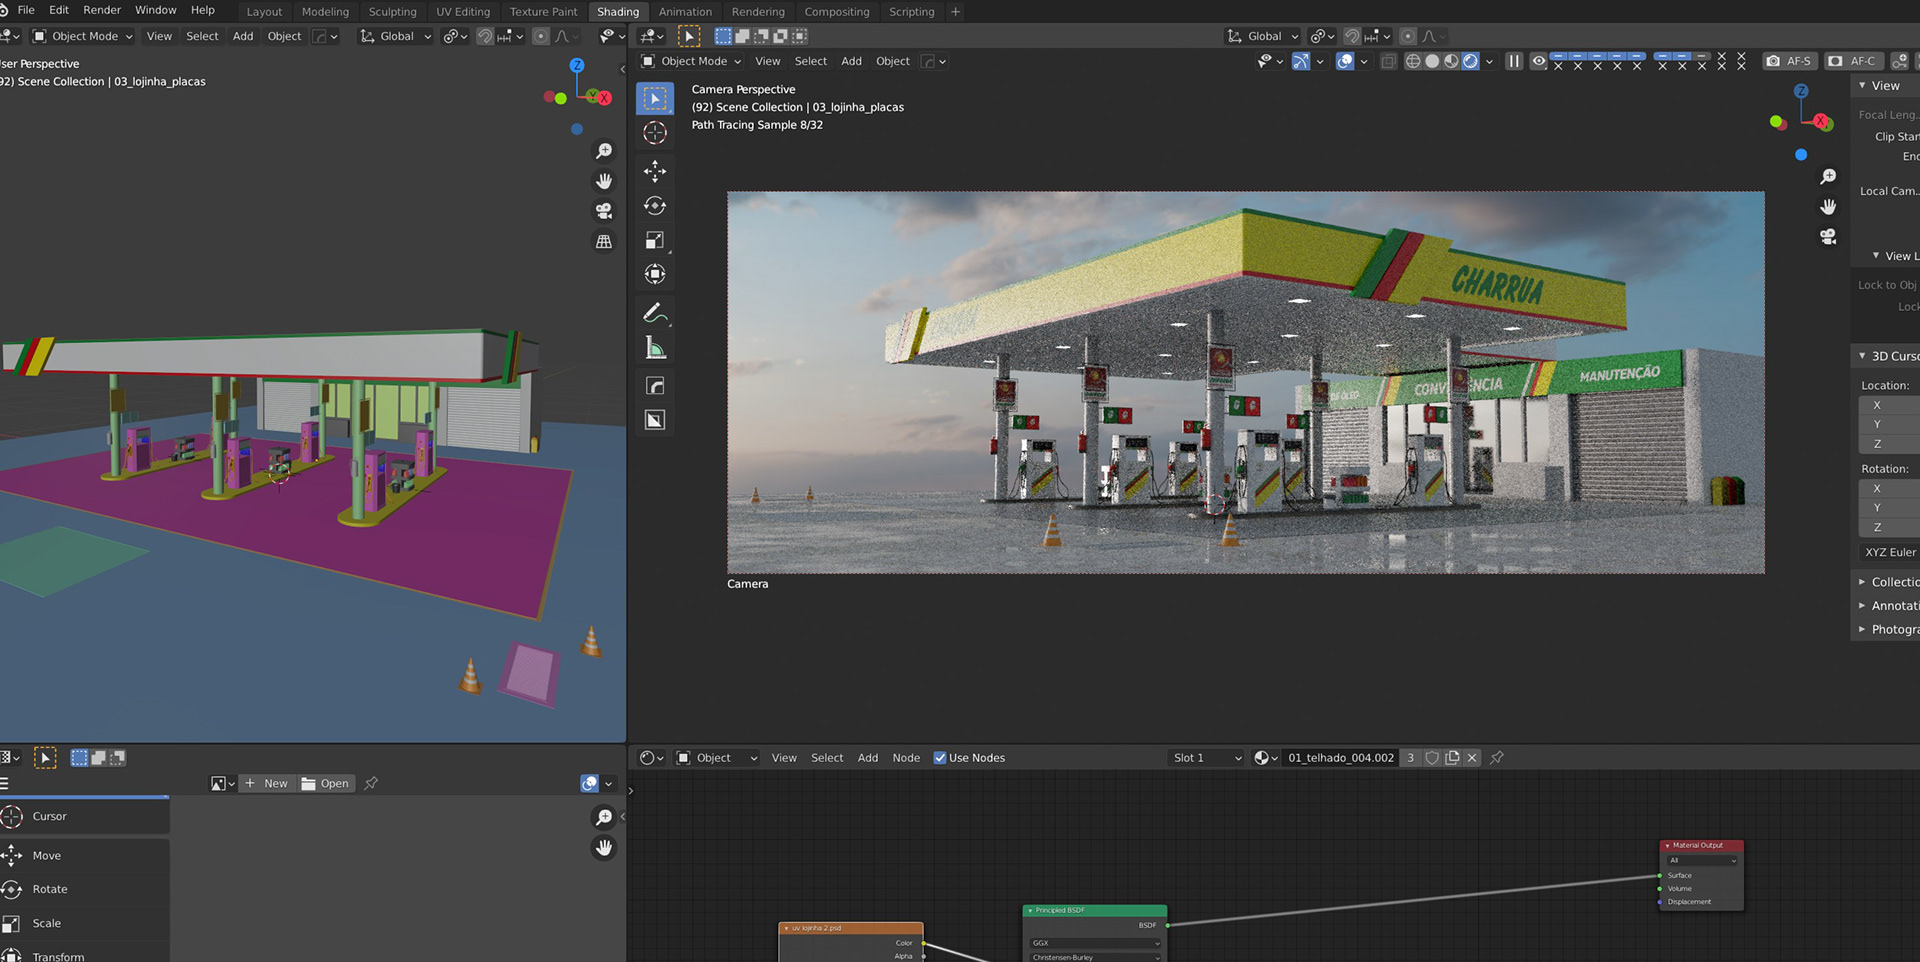Image resolution: width=1920 pixels, height=962 pixels.
Task: Toggle the eye visibility button near collection toggles
Action: pyautogui.click(x=1539, y=61)
